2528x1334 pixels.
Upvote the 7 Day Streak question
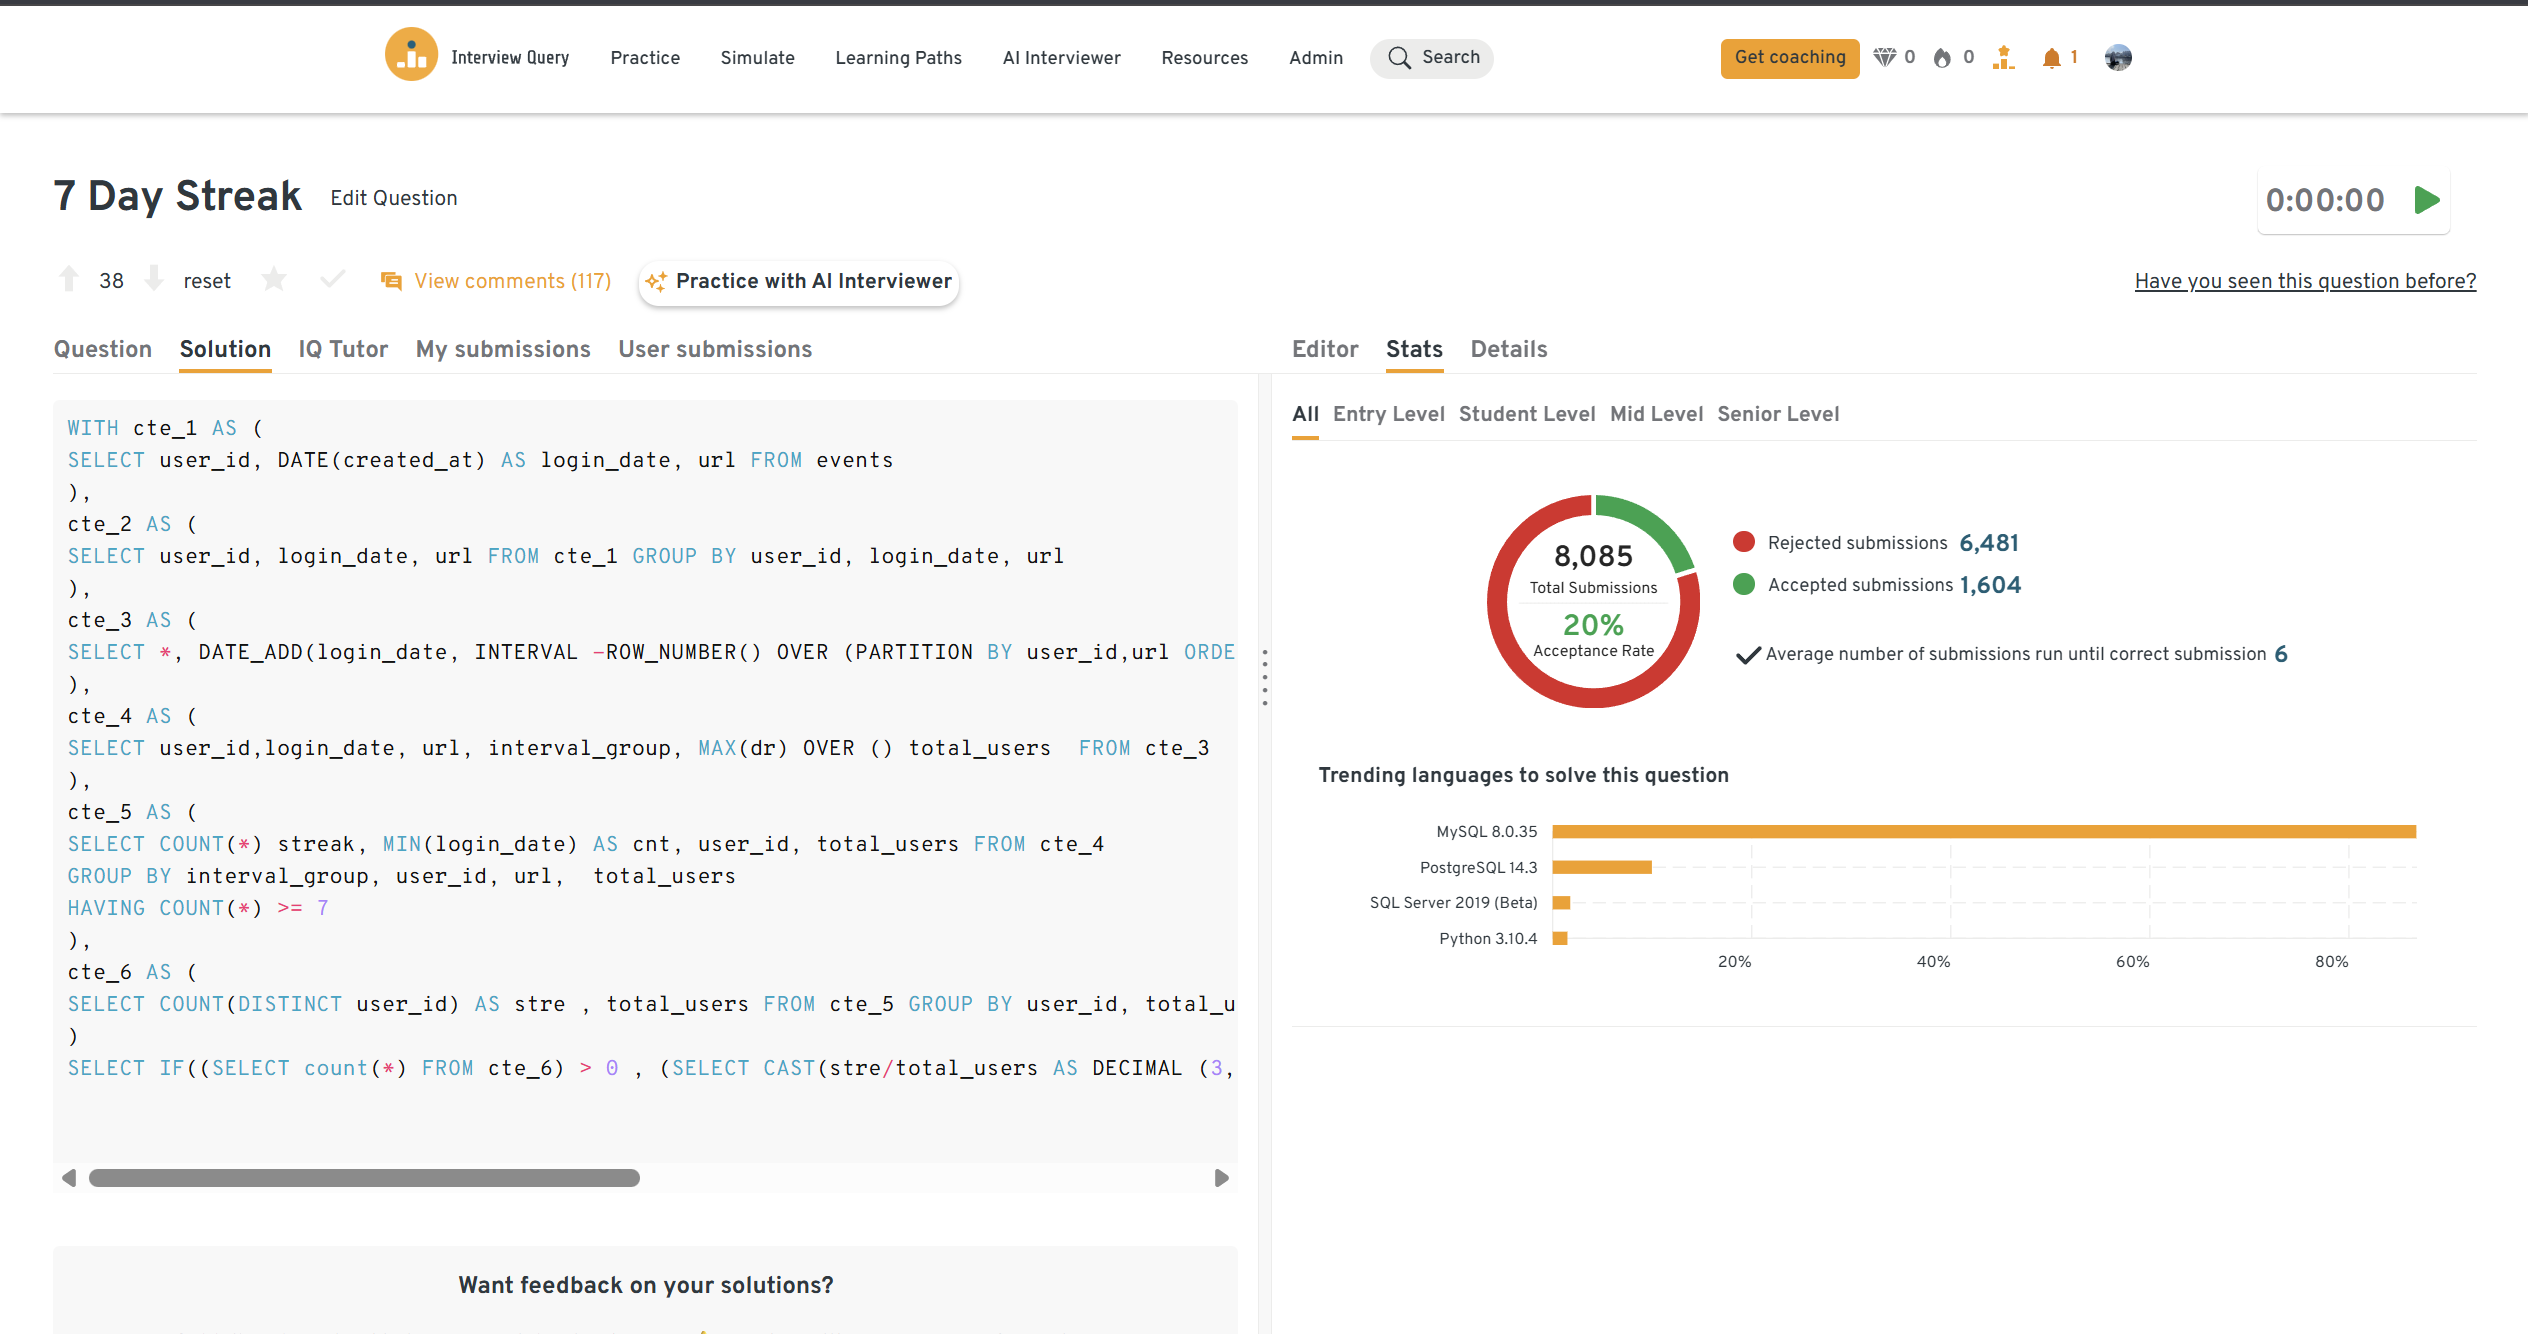click(69, 280)
